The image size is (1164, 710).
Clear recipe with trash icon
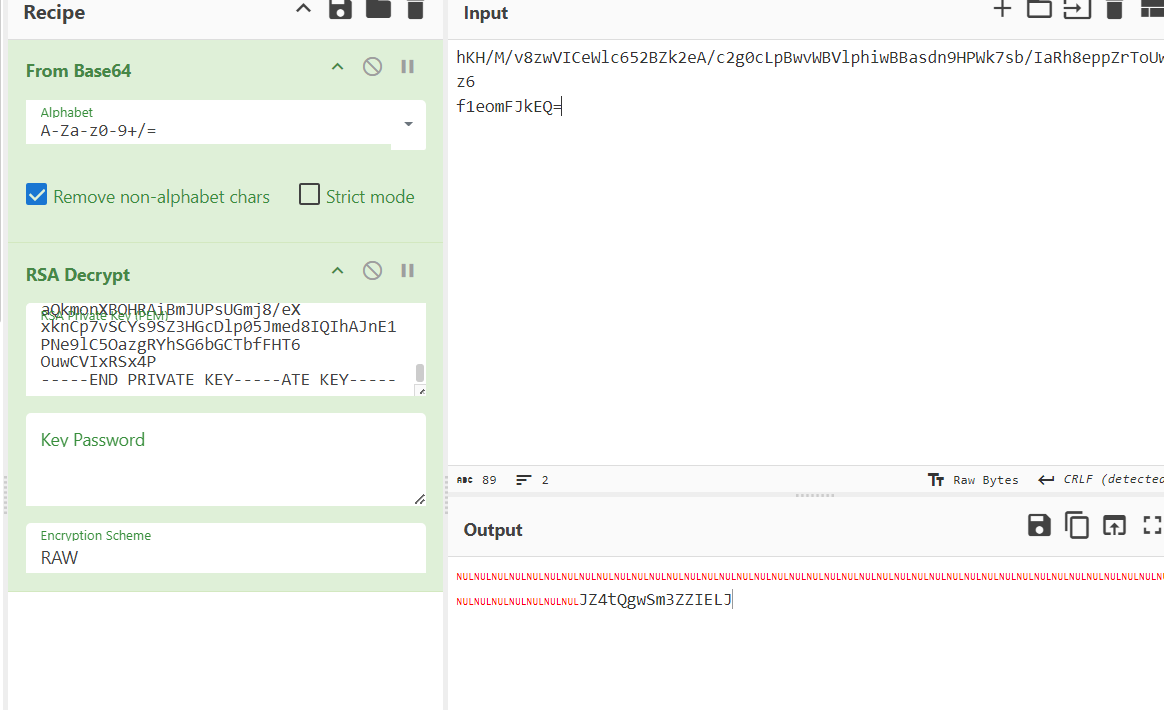point(416,9)
